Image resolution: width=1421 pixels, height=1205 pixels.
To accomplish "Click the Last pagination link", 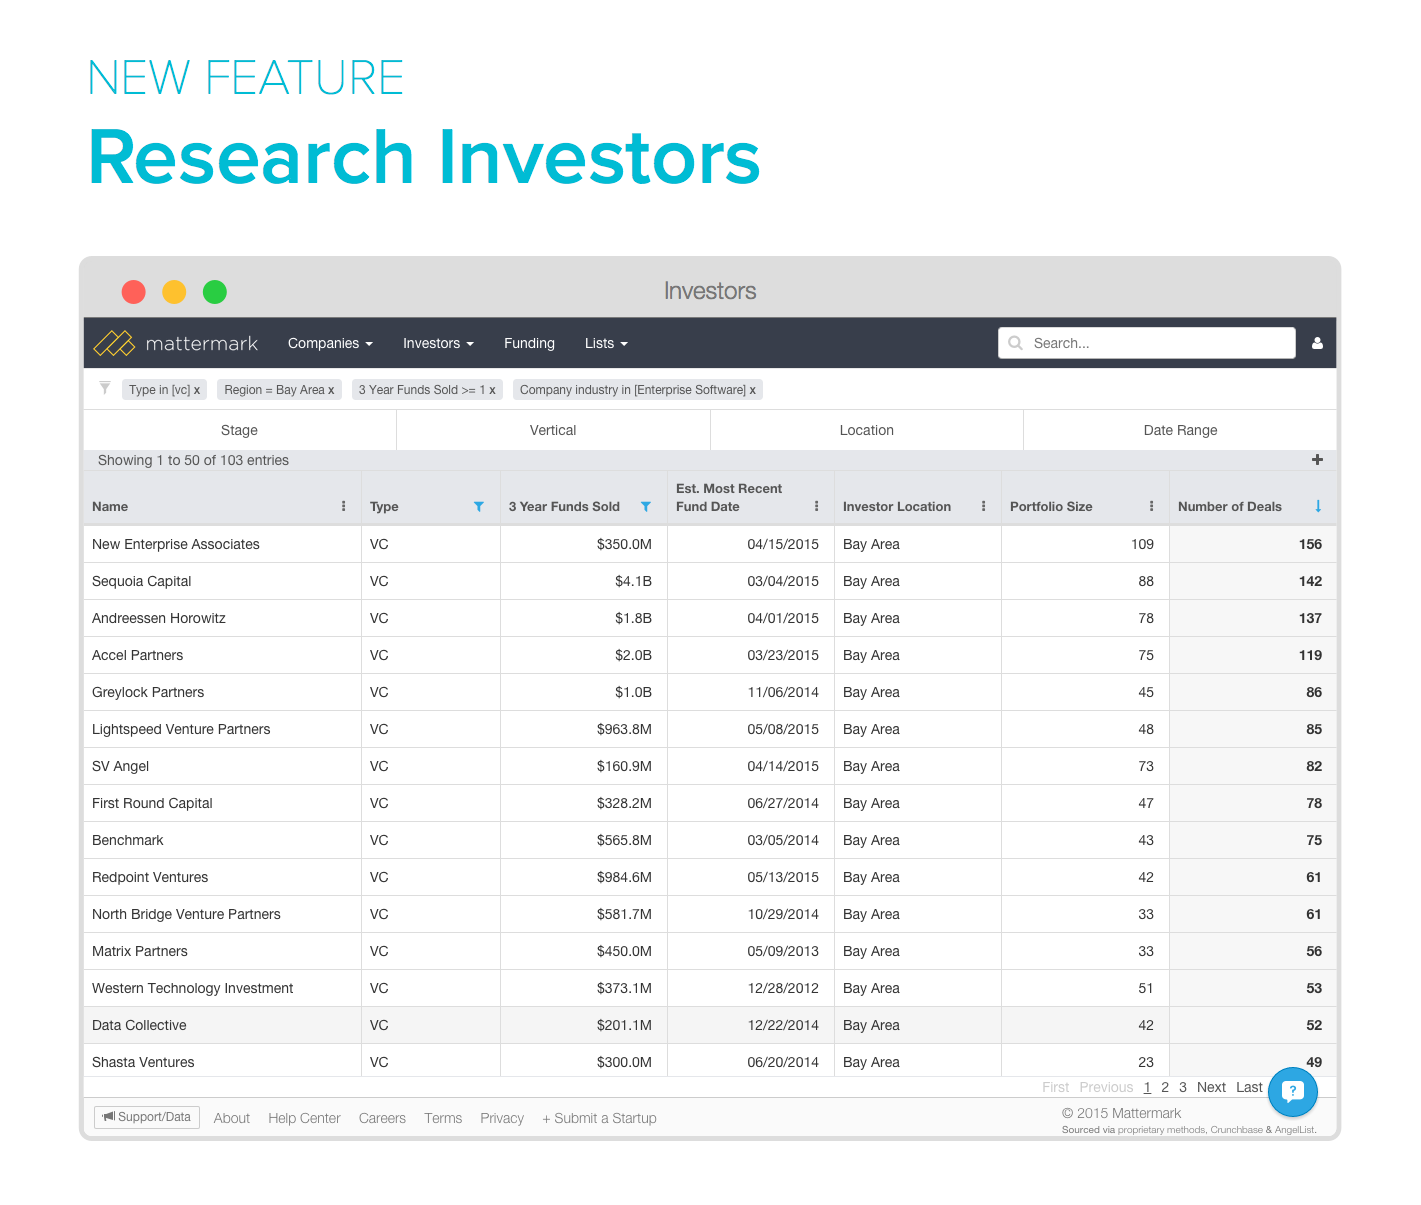I will click(x=1249, y=1087).
